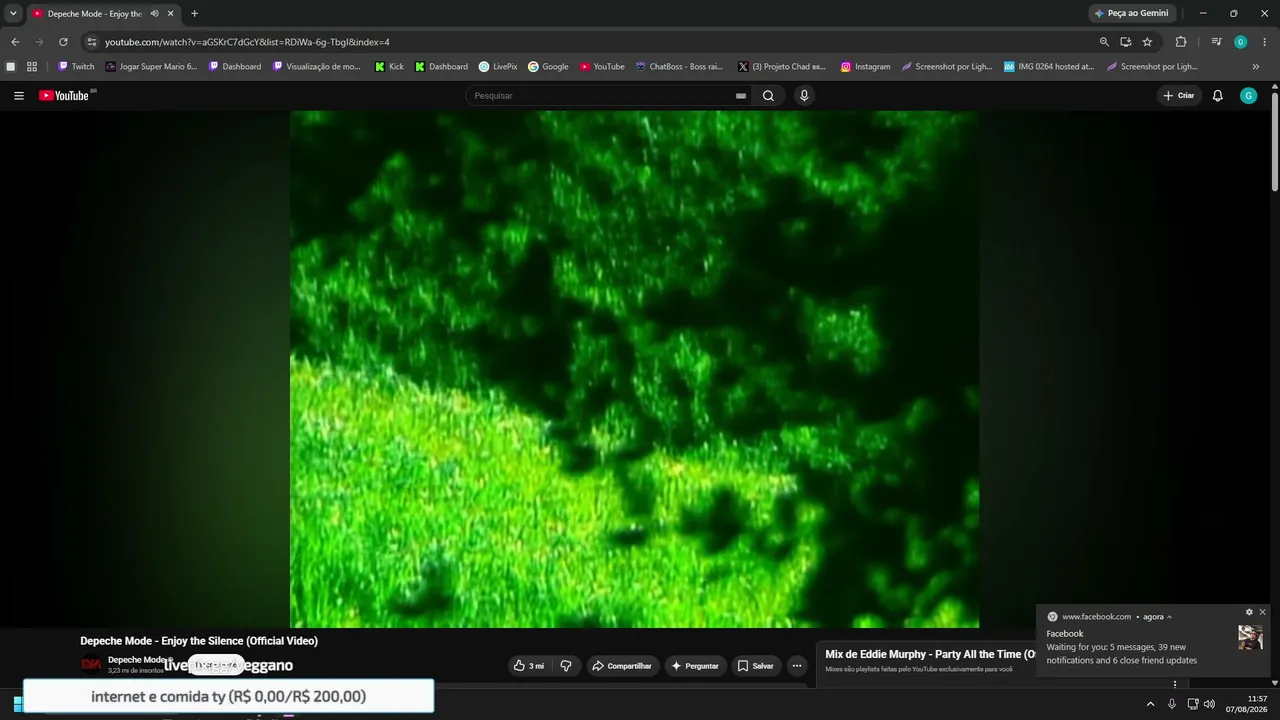
Task: Open the YouTube bookmark
Action: tap(602, 67)
